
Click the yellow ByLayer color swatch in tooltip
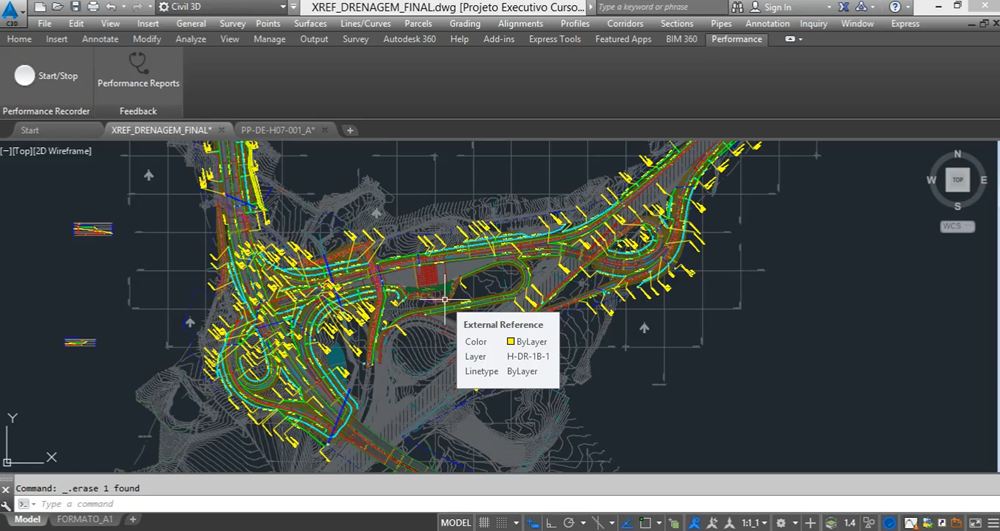(510, 342)
